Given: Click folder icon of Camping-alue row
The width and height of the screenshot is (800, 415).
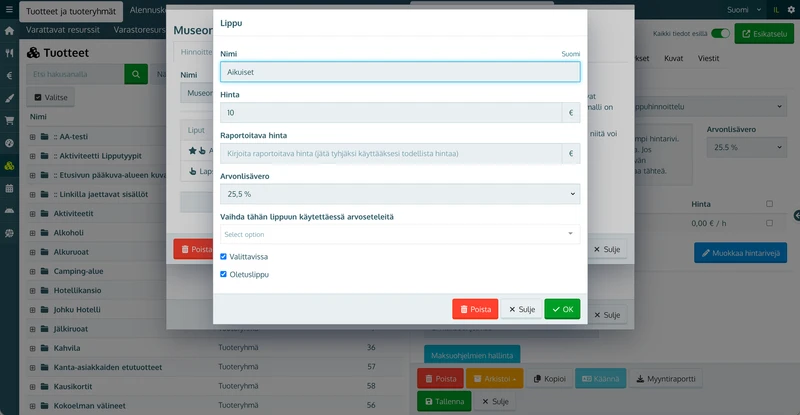Looking at the screenshot, I should point(44,271).
